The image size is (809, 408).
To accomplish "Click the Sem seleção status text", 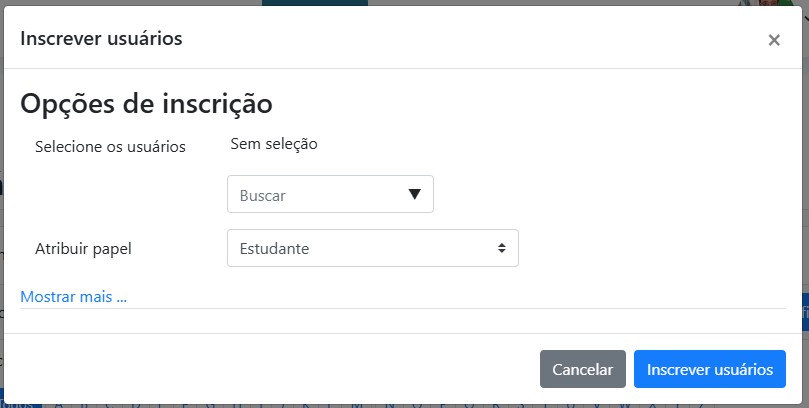I will tap(273, 144).
